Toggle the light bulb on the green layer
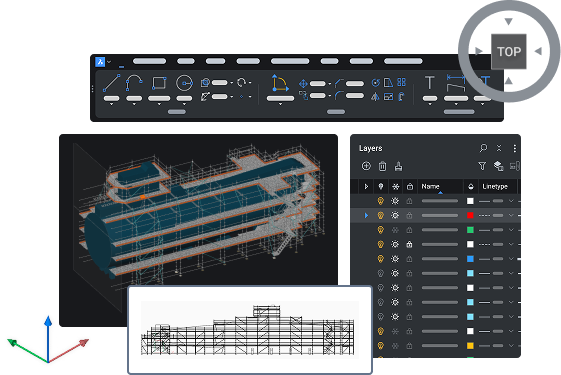The height and width of the screenshot is (375, 561). coord(381,230)
